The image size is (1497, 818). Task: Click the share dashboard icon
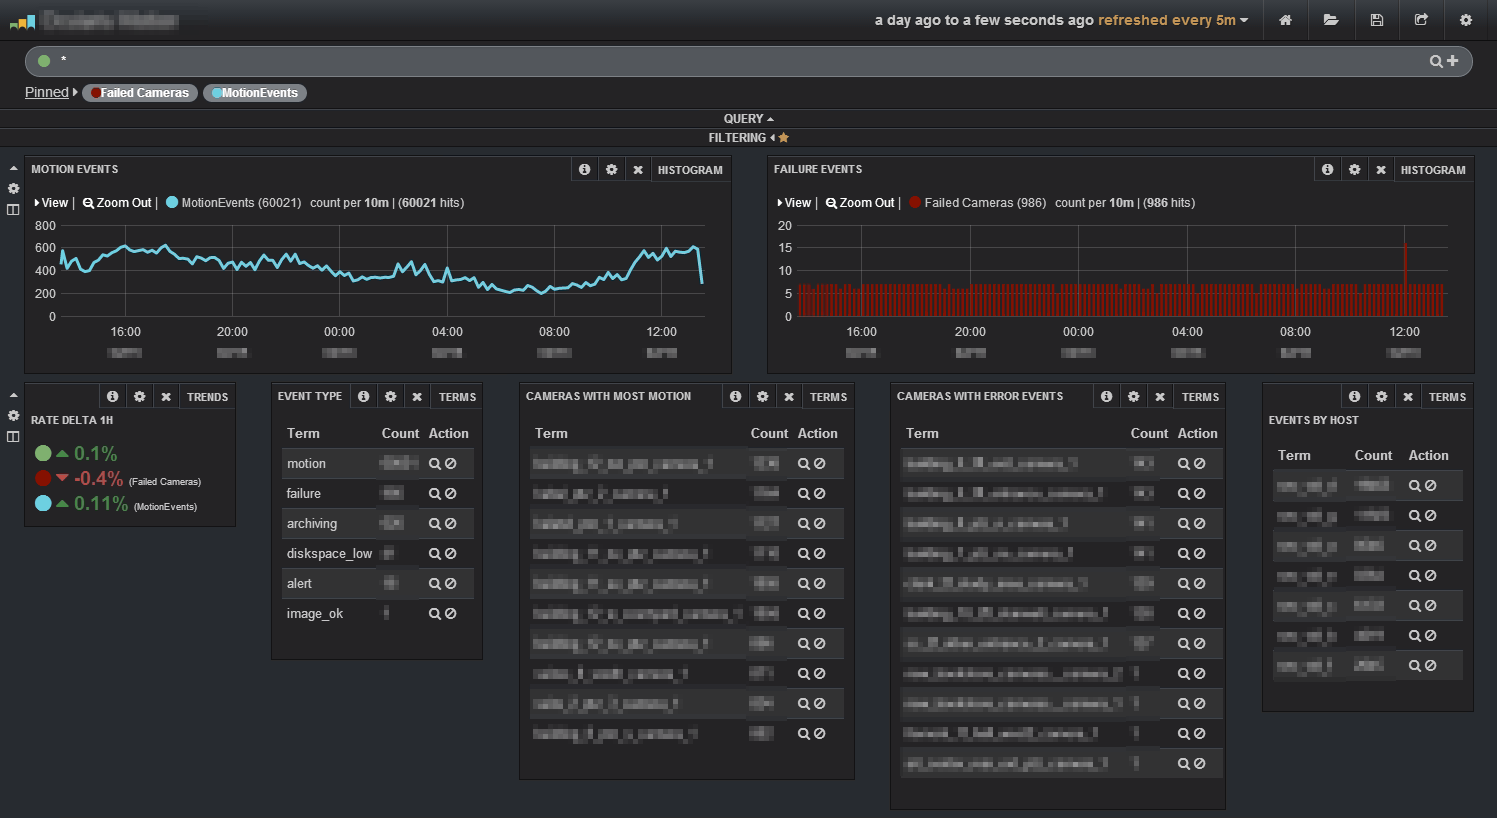pos(1421,20)
